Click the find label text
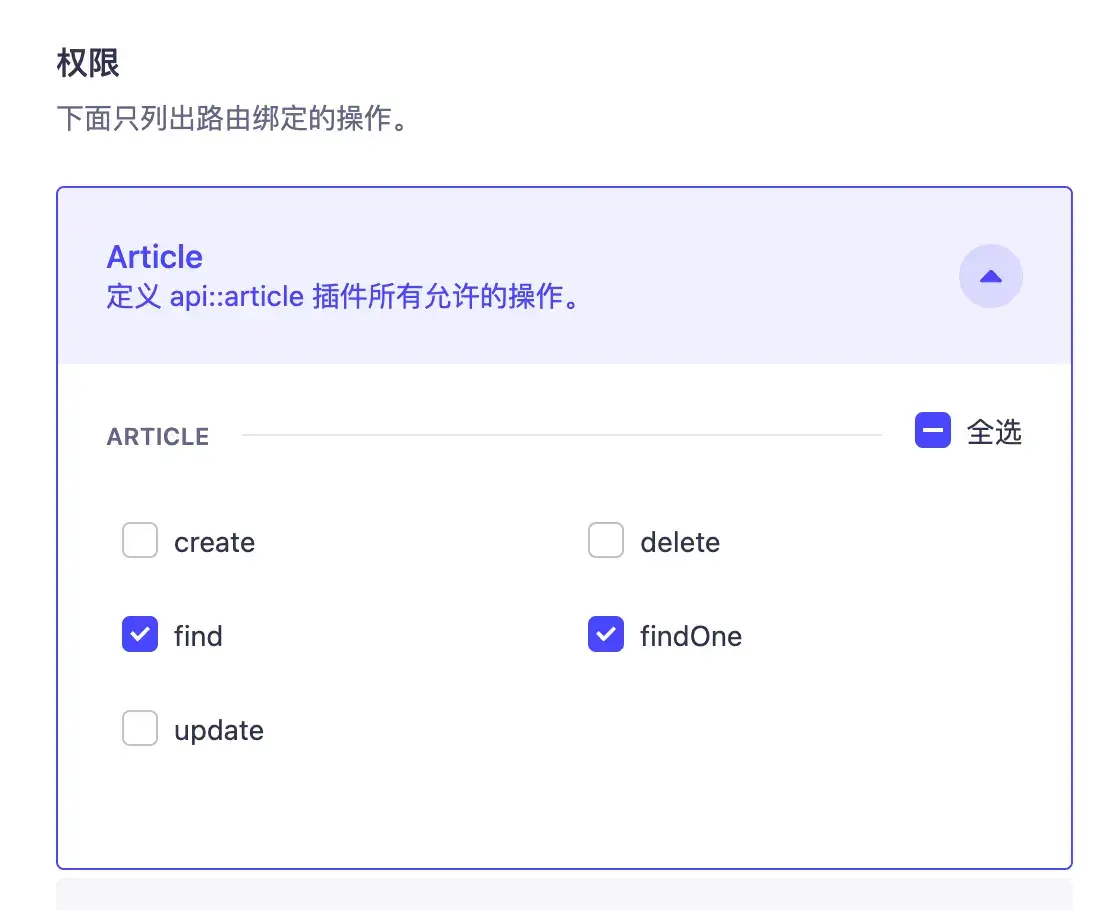Viewport: 1096px width, 910px height. click(198, 636)
